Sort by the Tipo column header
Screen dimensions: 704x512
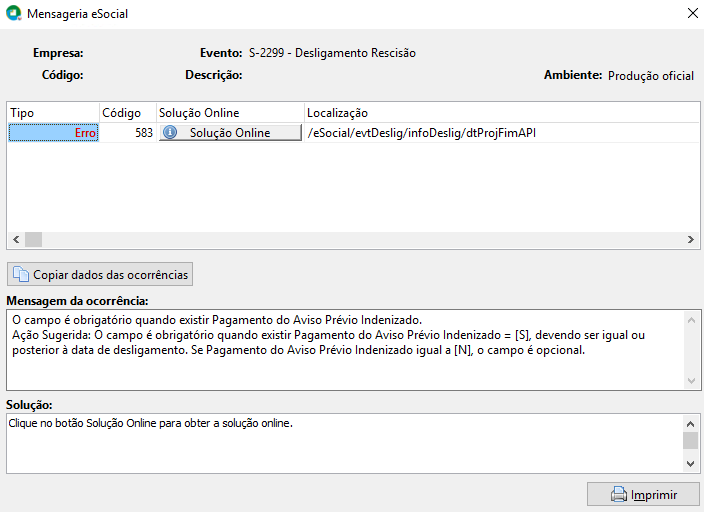[x=53, y=113]
